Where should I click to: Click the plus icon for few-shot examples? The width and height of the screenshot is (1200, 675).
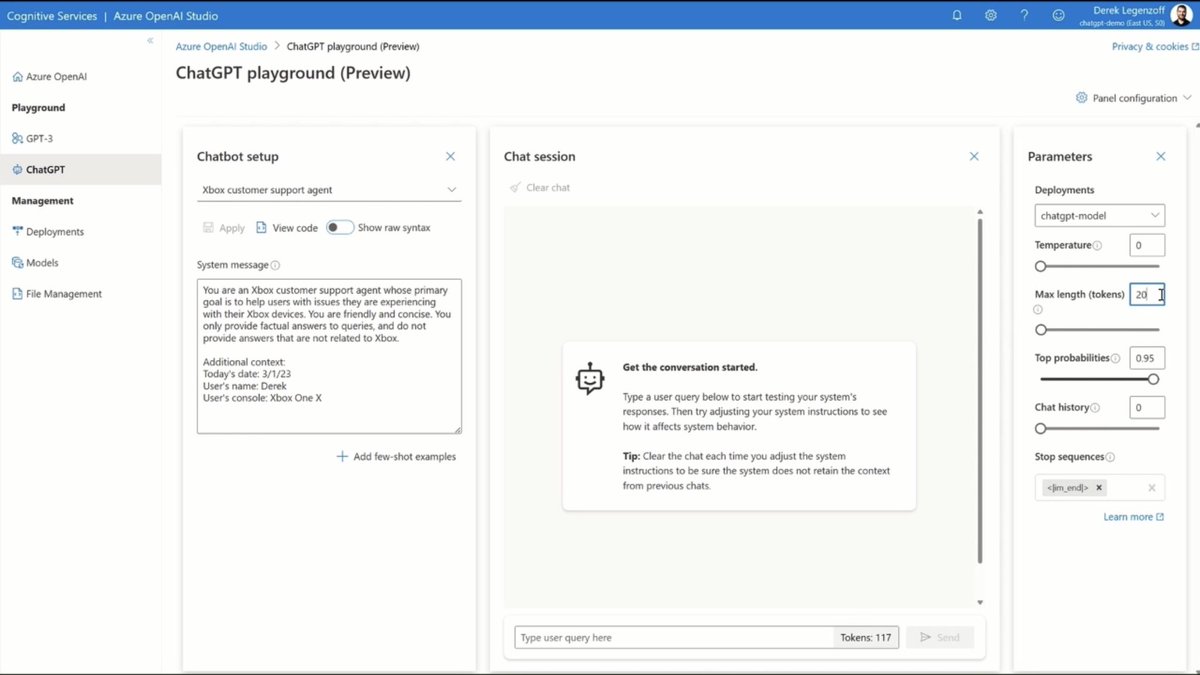click(342, 456)
